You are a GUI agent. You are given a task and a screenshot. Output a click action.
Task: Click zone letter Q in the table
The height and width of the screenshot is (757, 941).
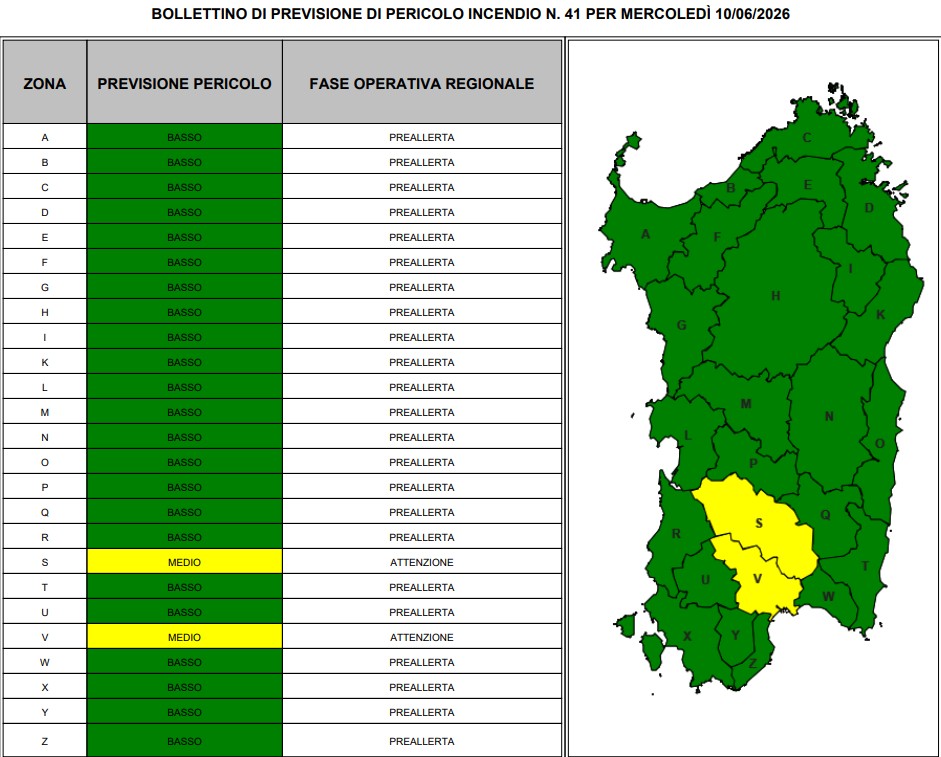[45, 513]
